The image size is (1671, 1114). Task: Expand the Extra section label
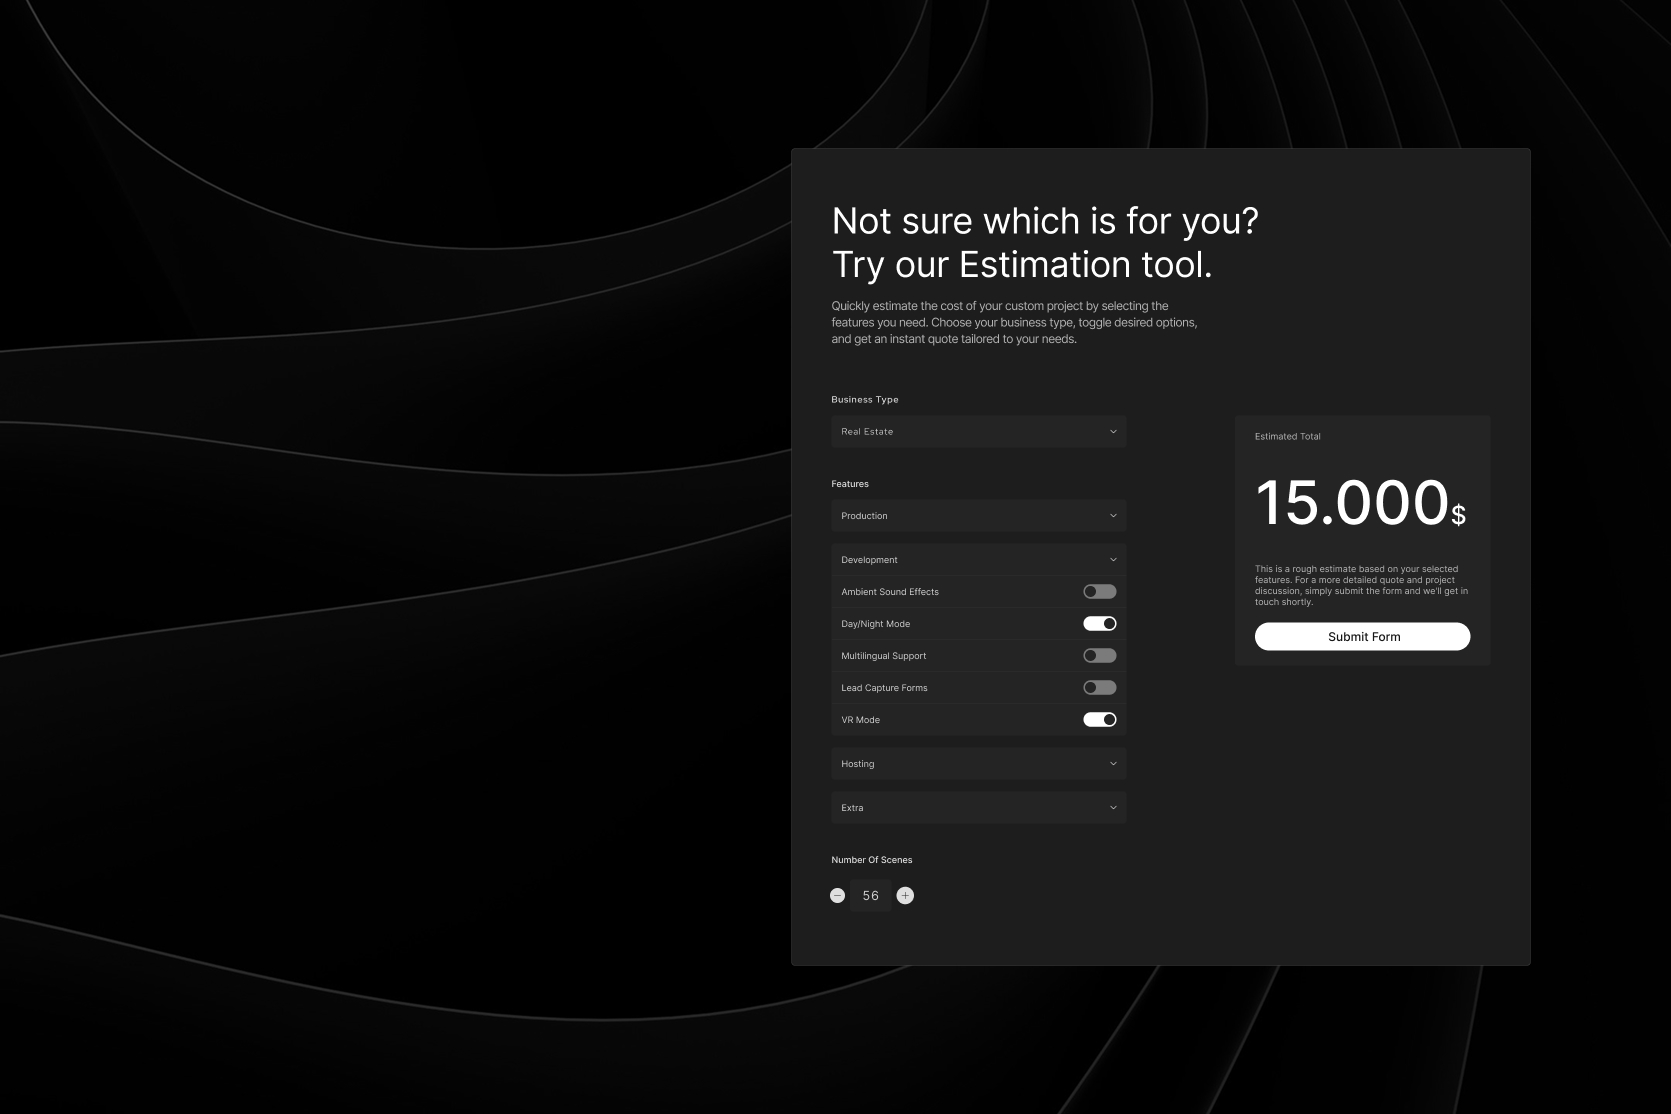pos(852,808)
